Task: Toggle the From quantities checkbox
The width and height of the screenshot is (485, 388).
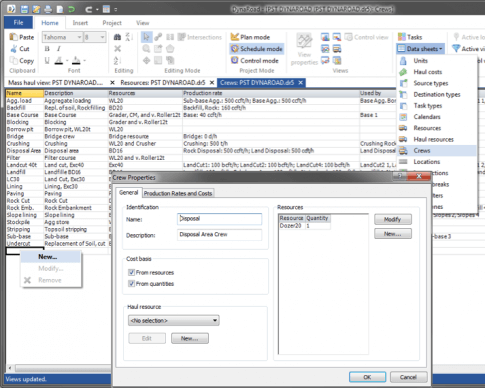Action: click(131, 284)
